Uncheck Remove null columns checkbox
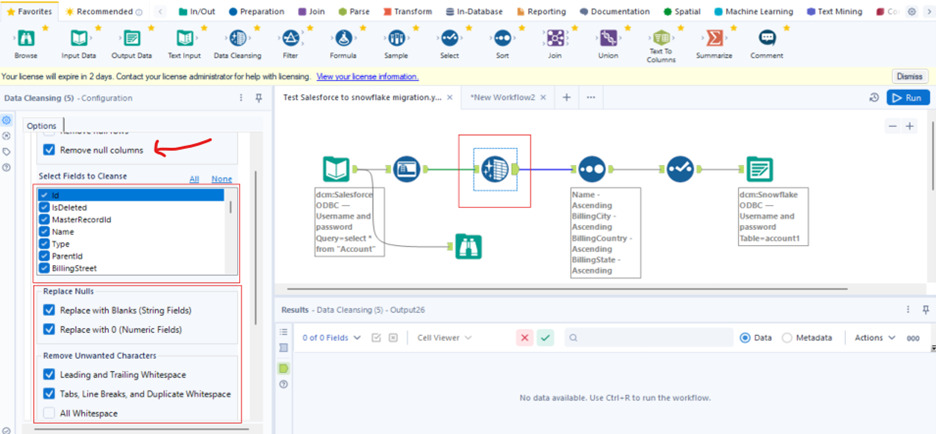936x434 pixels. click(x=49, y=150)
